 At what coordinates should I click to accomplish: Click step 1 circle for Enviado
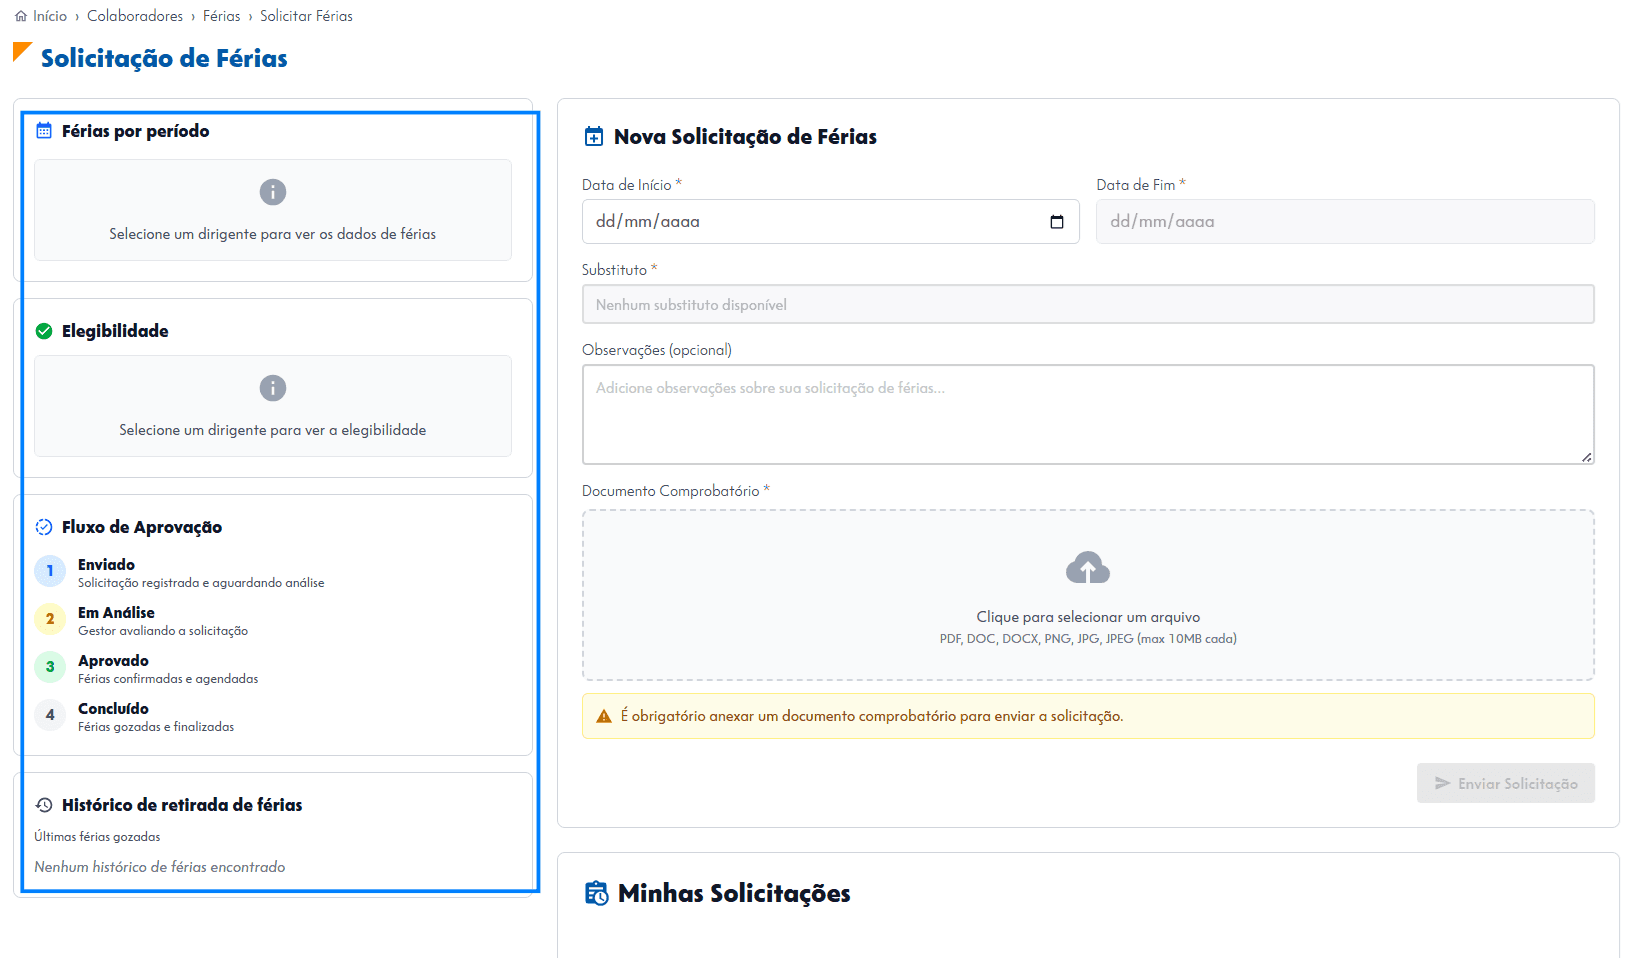[x=50, y=571]
